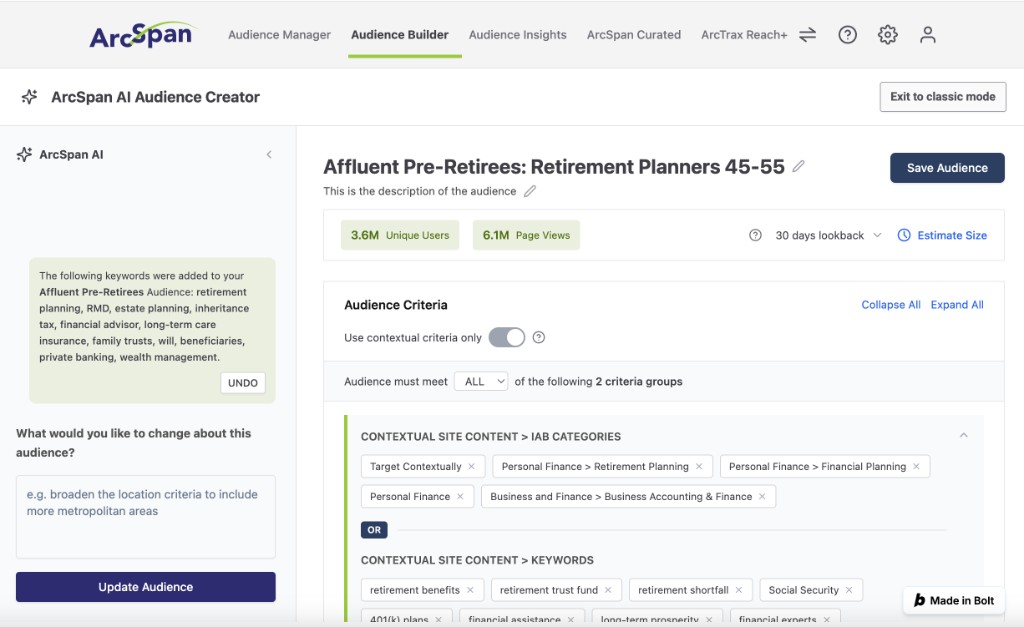The width and height of the screenshot is (1024, 627).
Task: Click the Save Audience button
Action: click(946, 167)
